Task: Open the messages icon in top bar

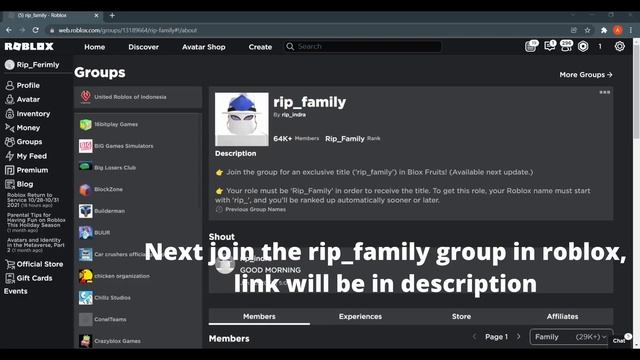Action: (x=550, y=46)
